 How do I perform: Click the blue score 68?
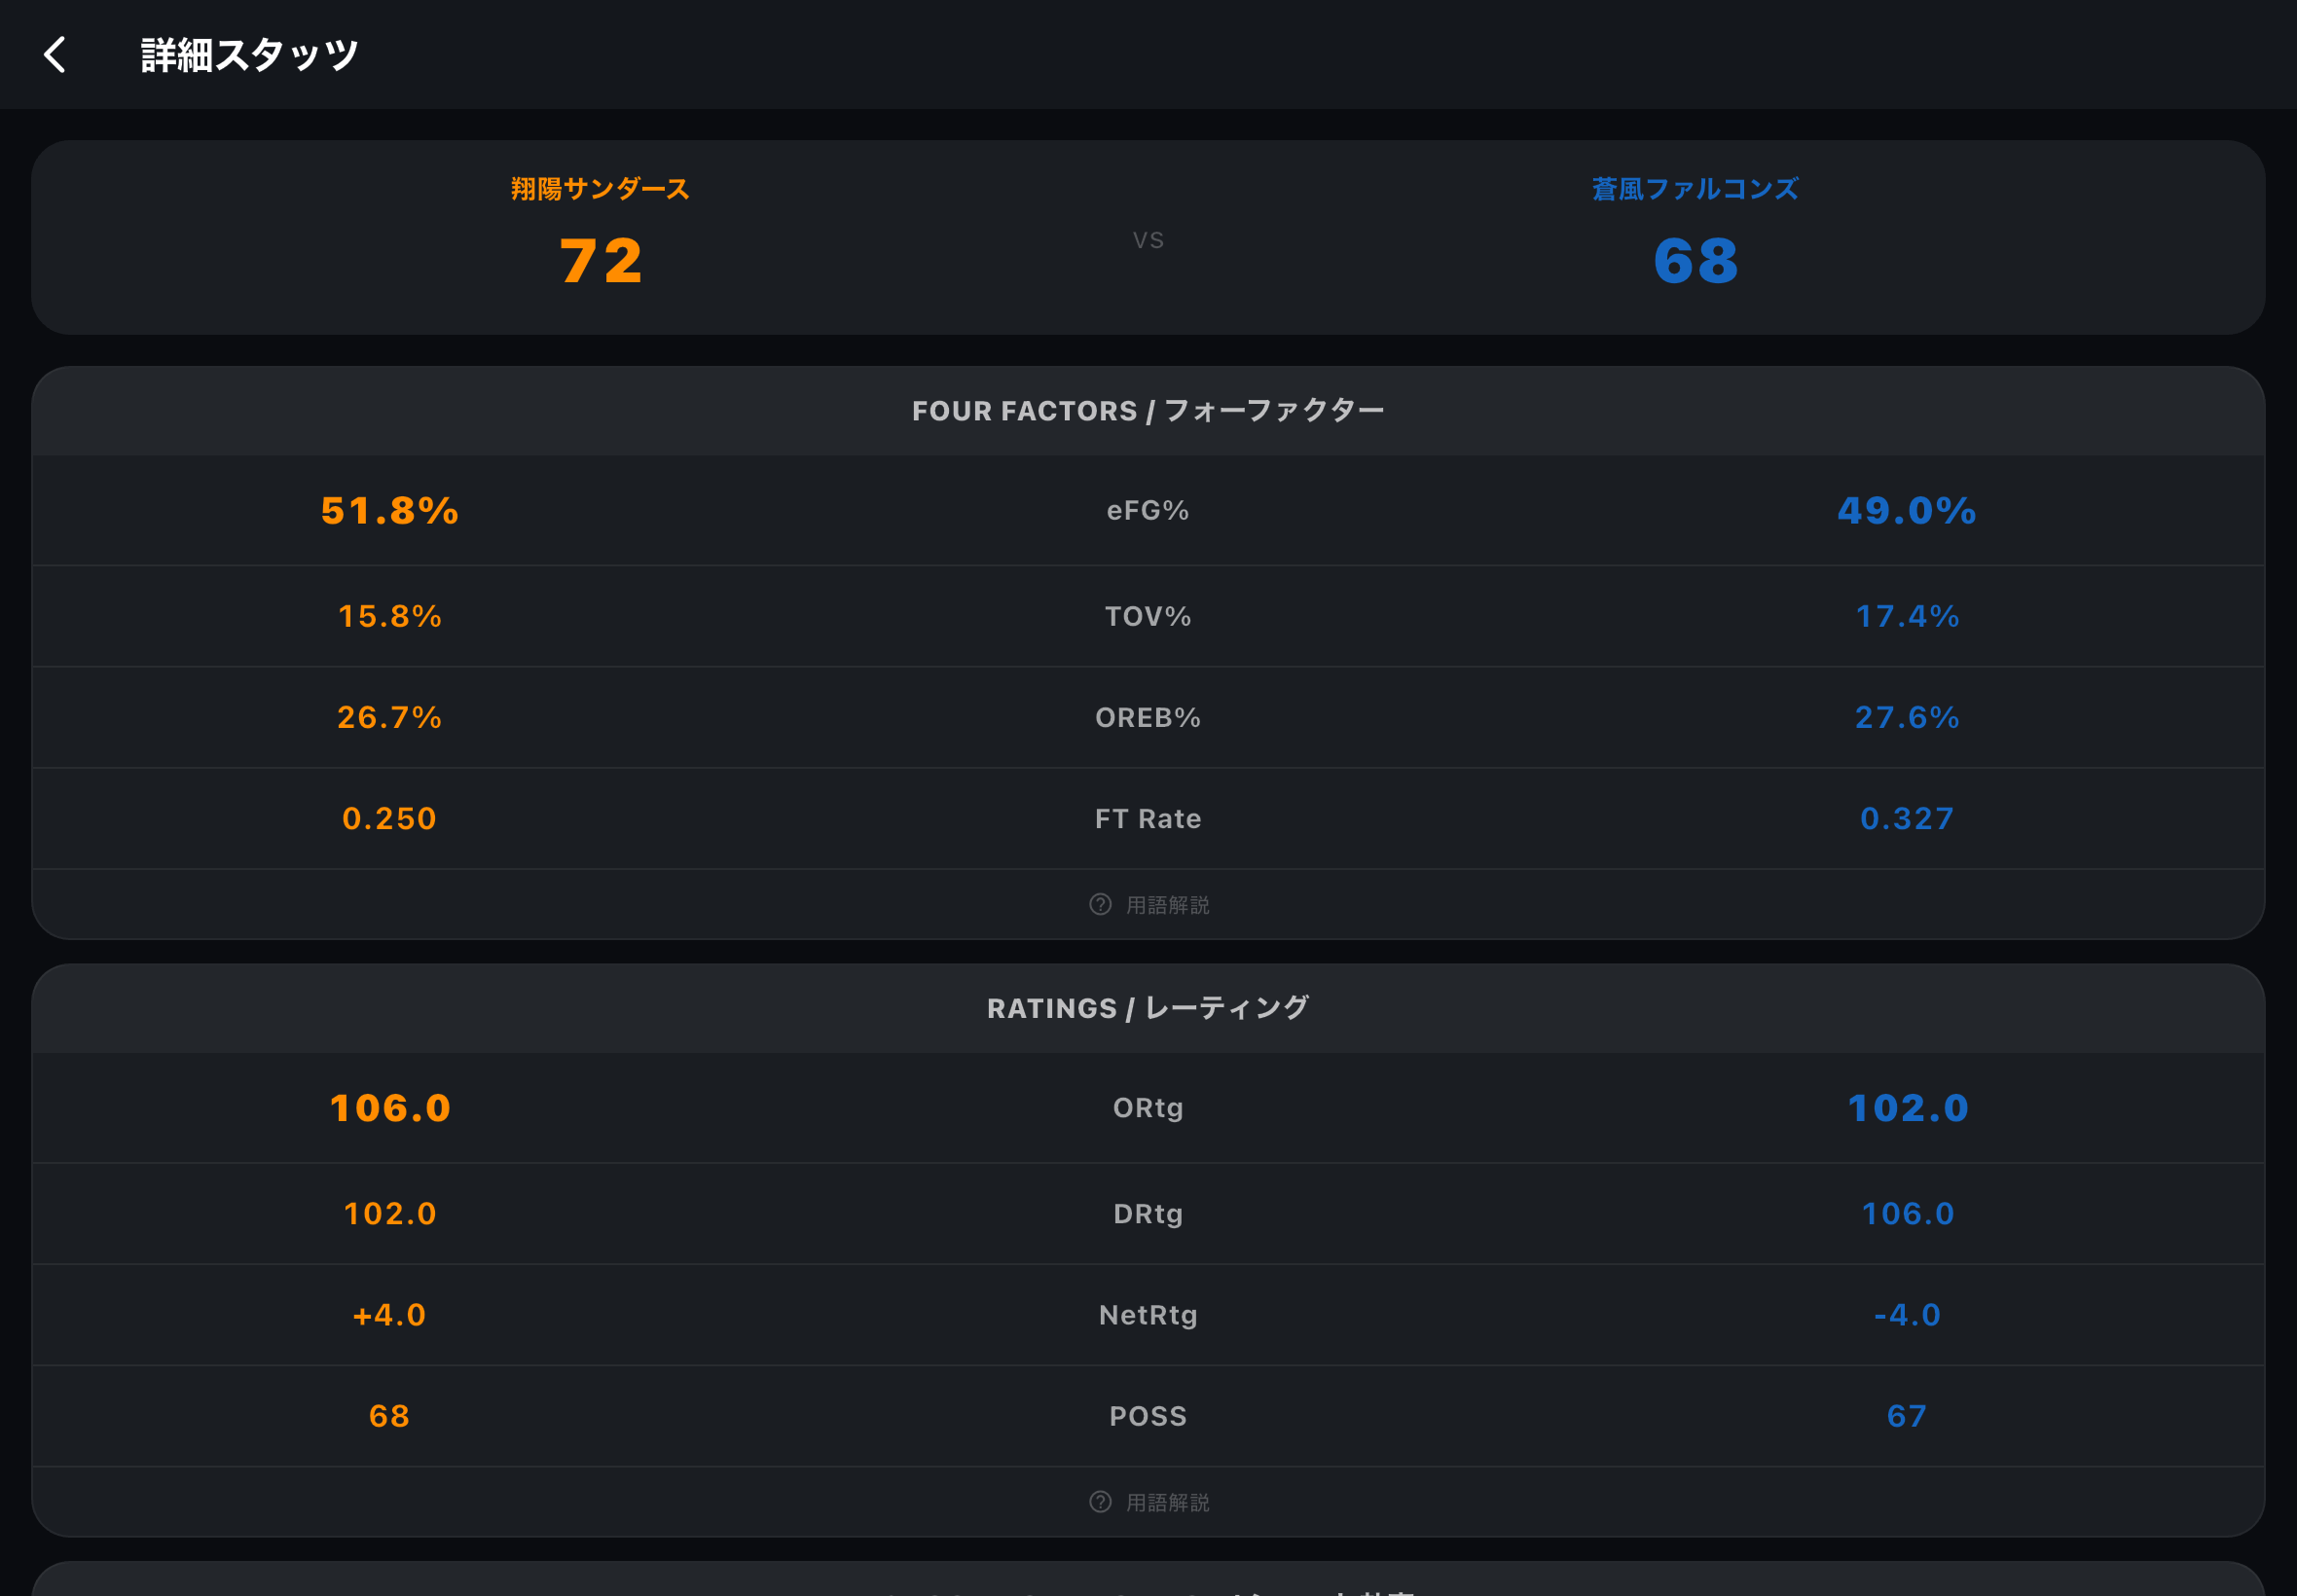click(1696, 261)
